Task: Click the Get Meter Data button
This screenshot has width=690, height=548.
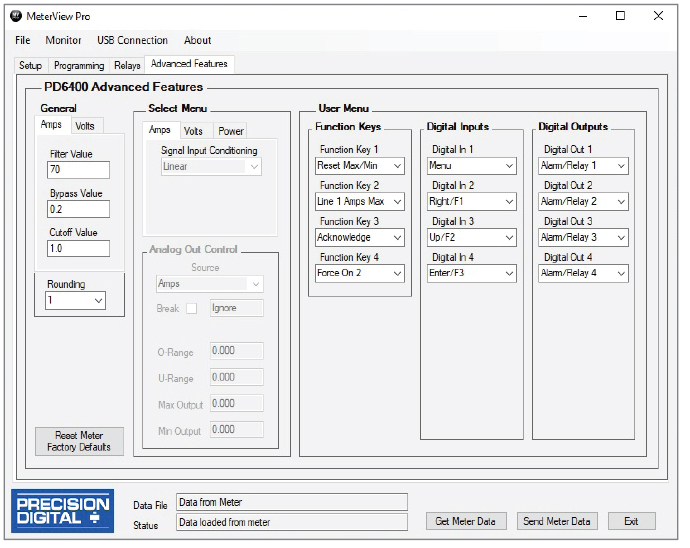Action: coord(466,522)
